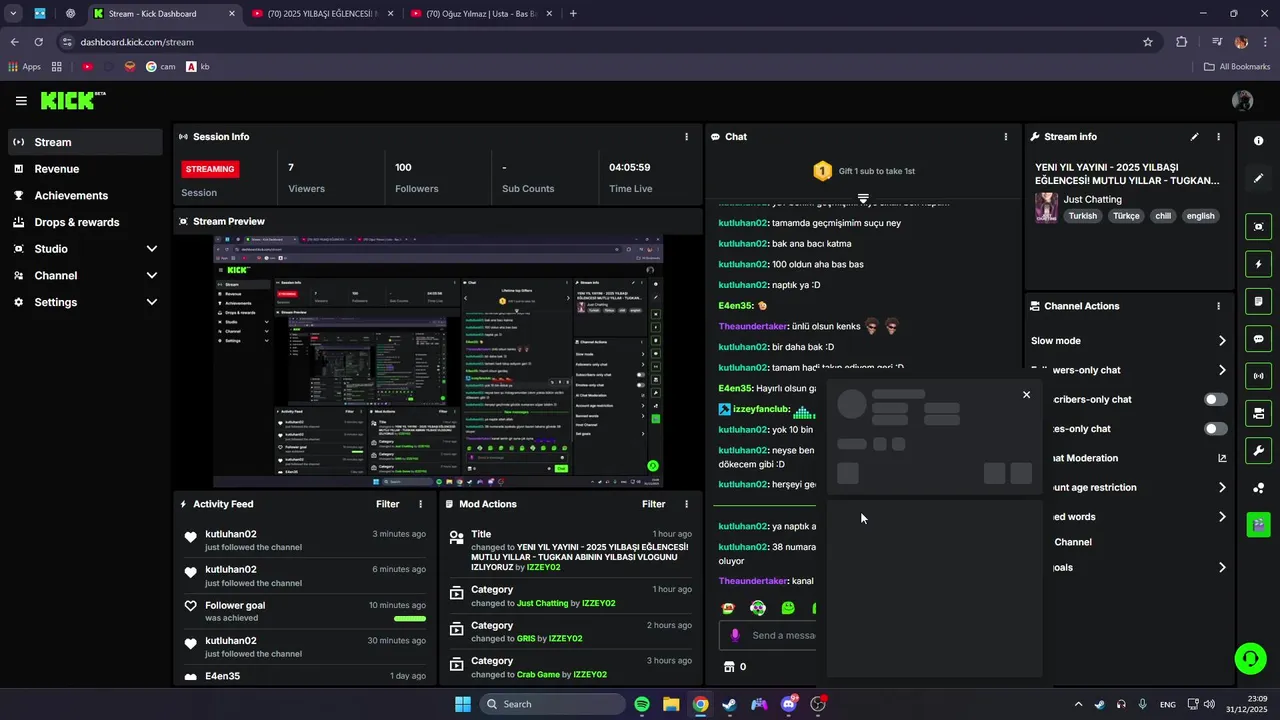
Task: Click the KICK logo
Action: point(72,100)
